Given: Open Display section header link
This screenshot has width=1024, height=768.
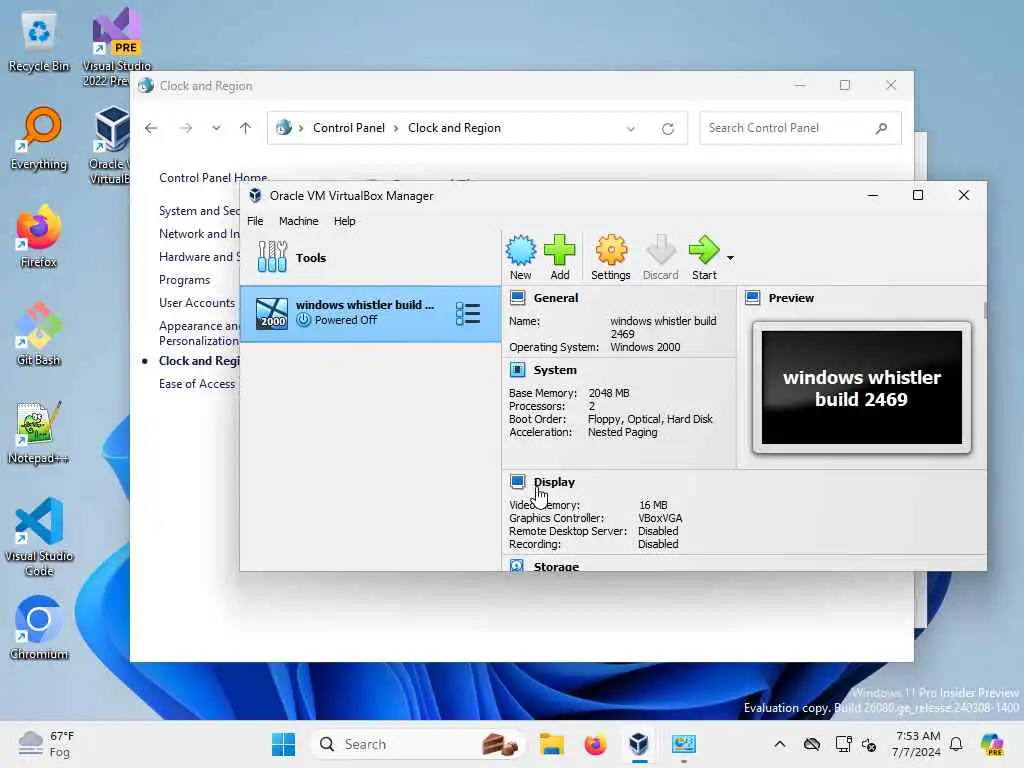Looking at the screenshot, I should (554, 482).
